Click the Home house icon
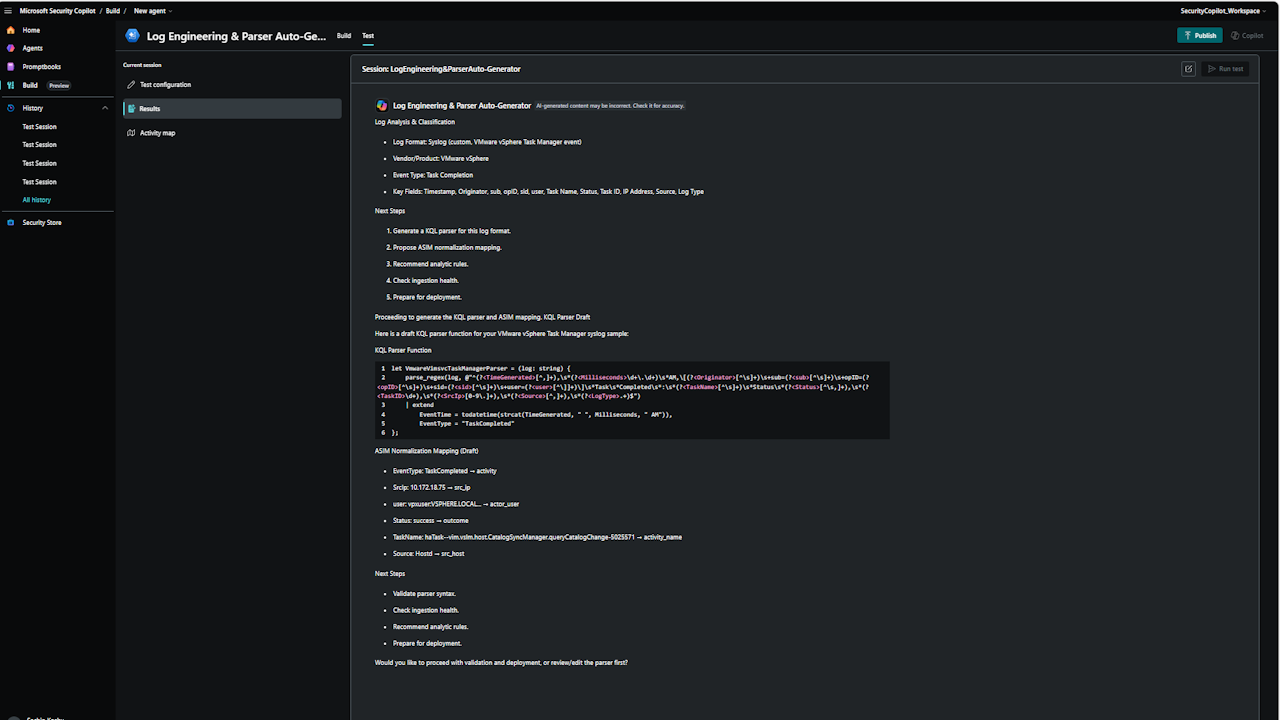The image size is (1280, 720). coord(11,30)
